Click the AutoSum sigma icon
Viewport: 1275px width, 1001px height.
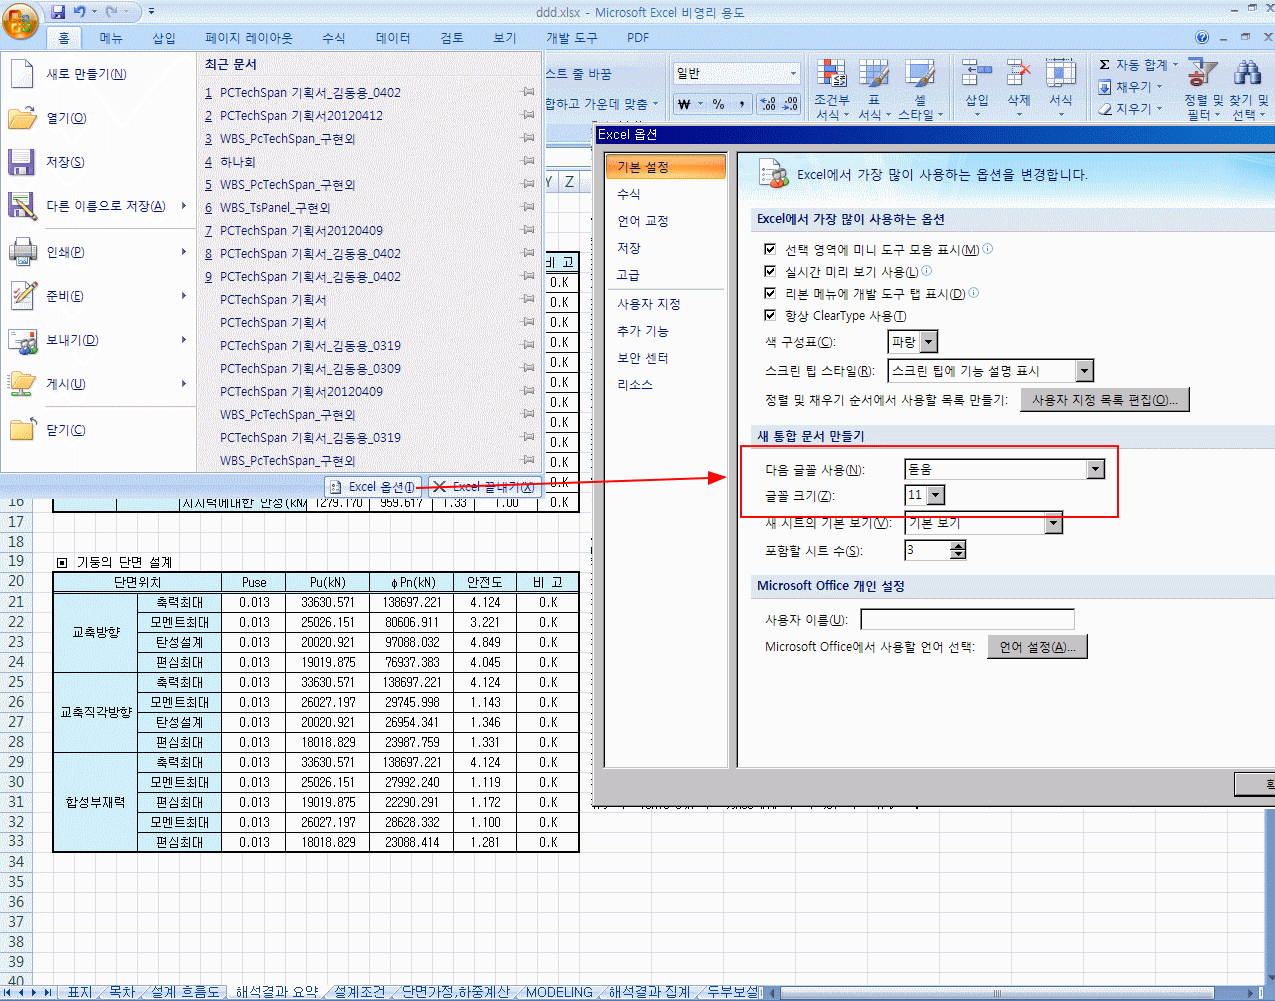tap(1105, 65)
